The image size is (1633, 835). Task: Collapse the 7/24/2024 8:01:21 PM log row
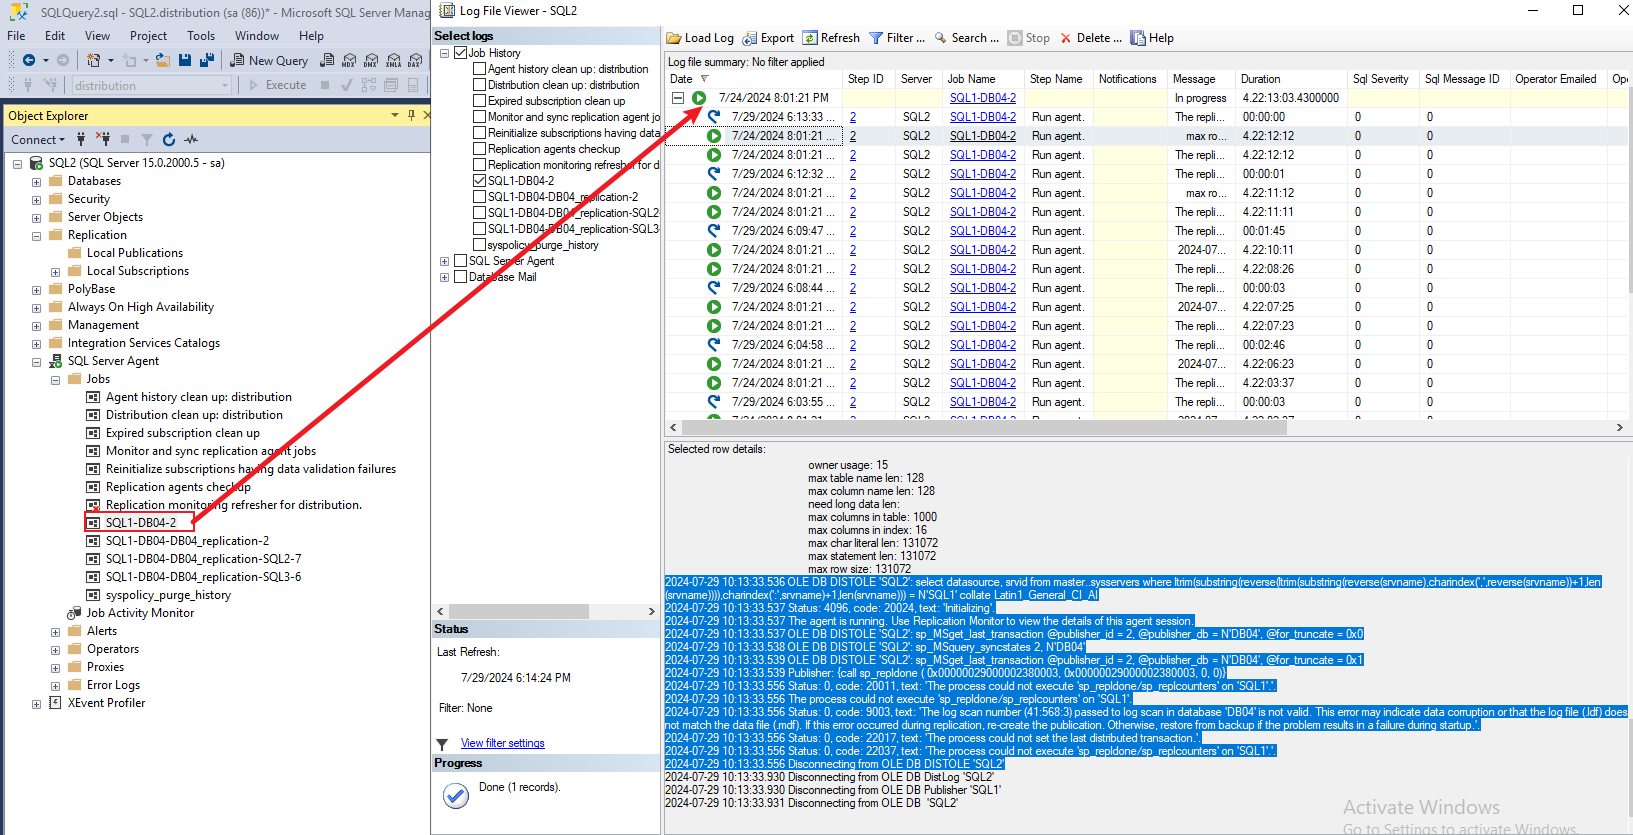click(x=678, y=98)
